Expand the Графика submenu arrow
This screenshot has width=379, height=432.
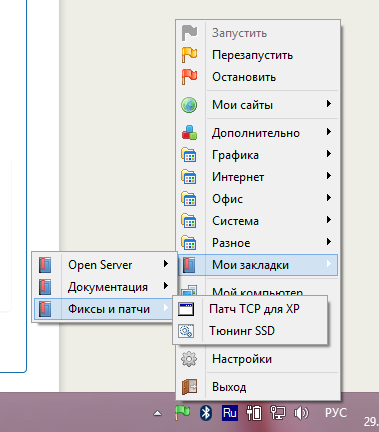coord(329,154)
